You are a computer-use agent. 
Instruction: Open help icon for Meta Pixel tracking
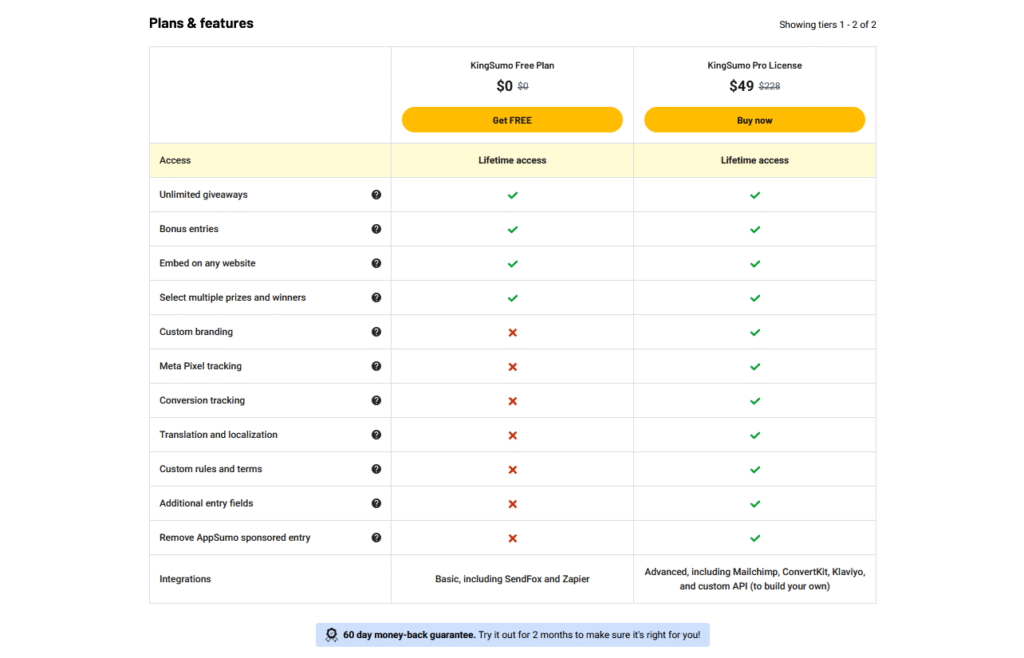click(x=376, y=366)
